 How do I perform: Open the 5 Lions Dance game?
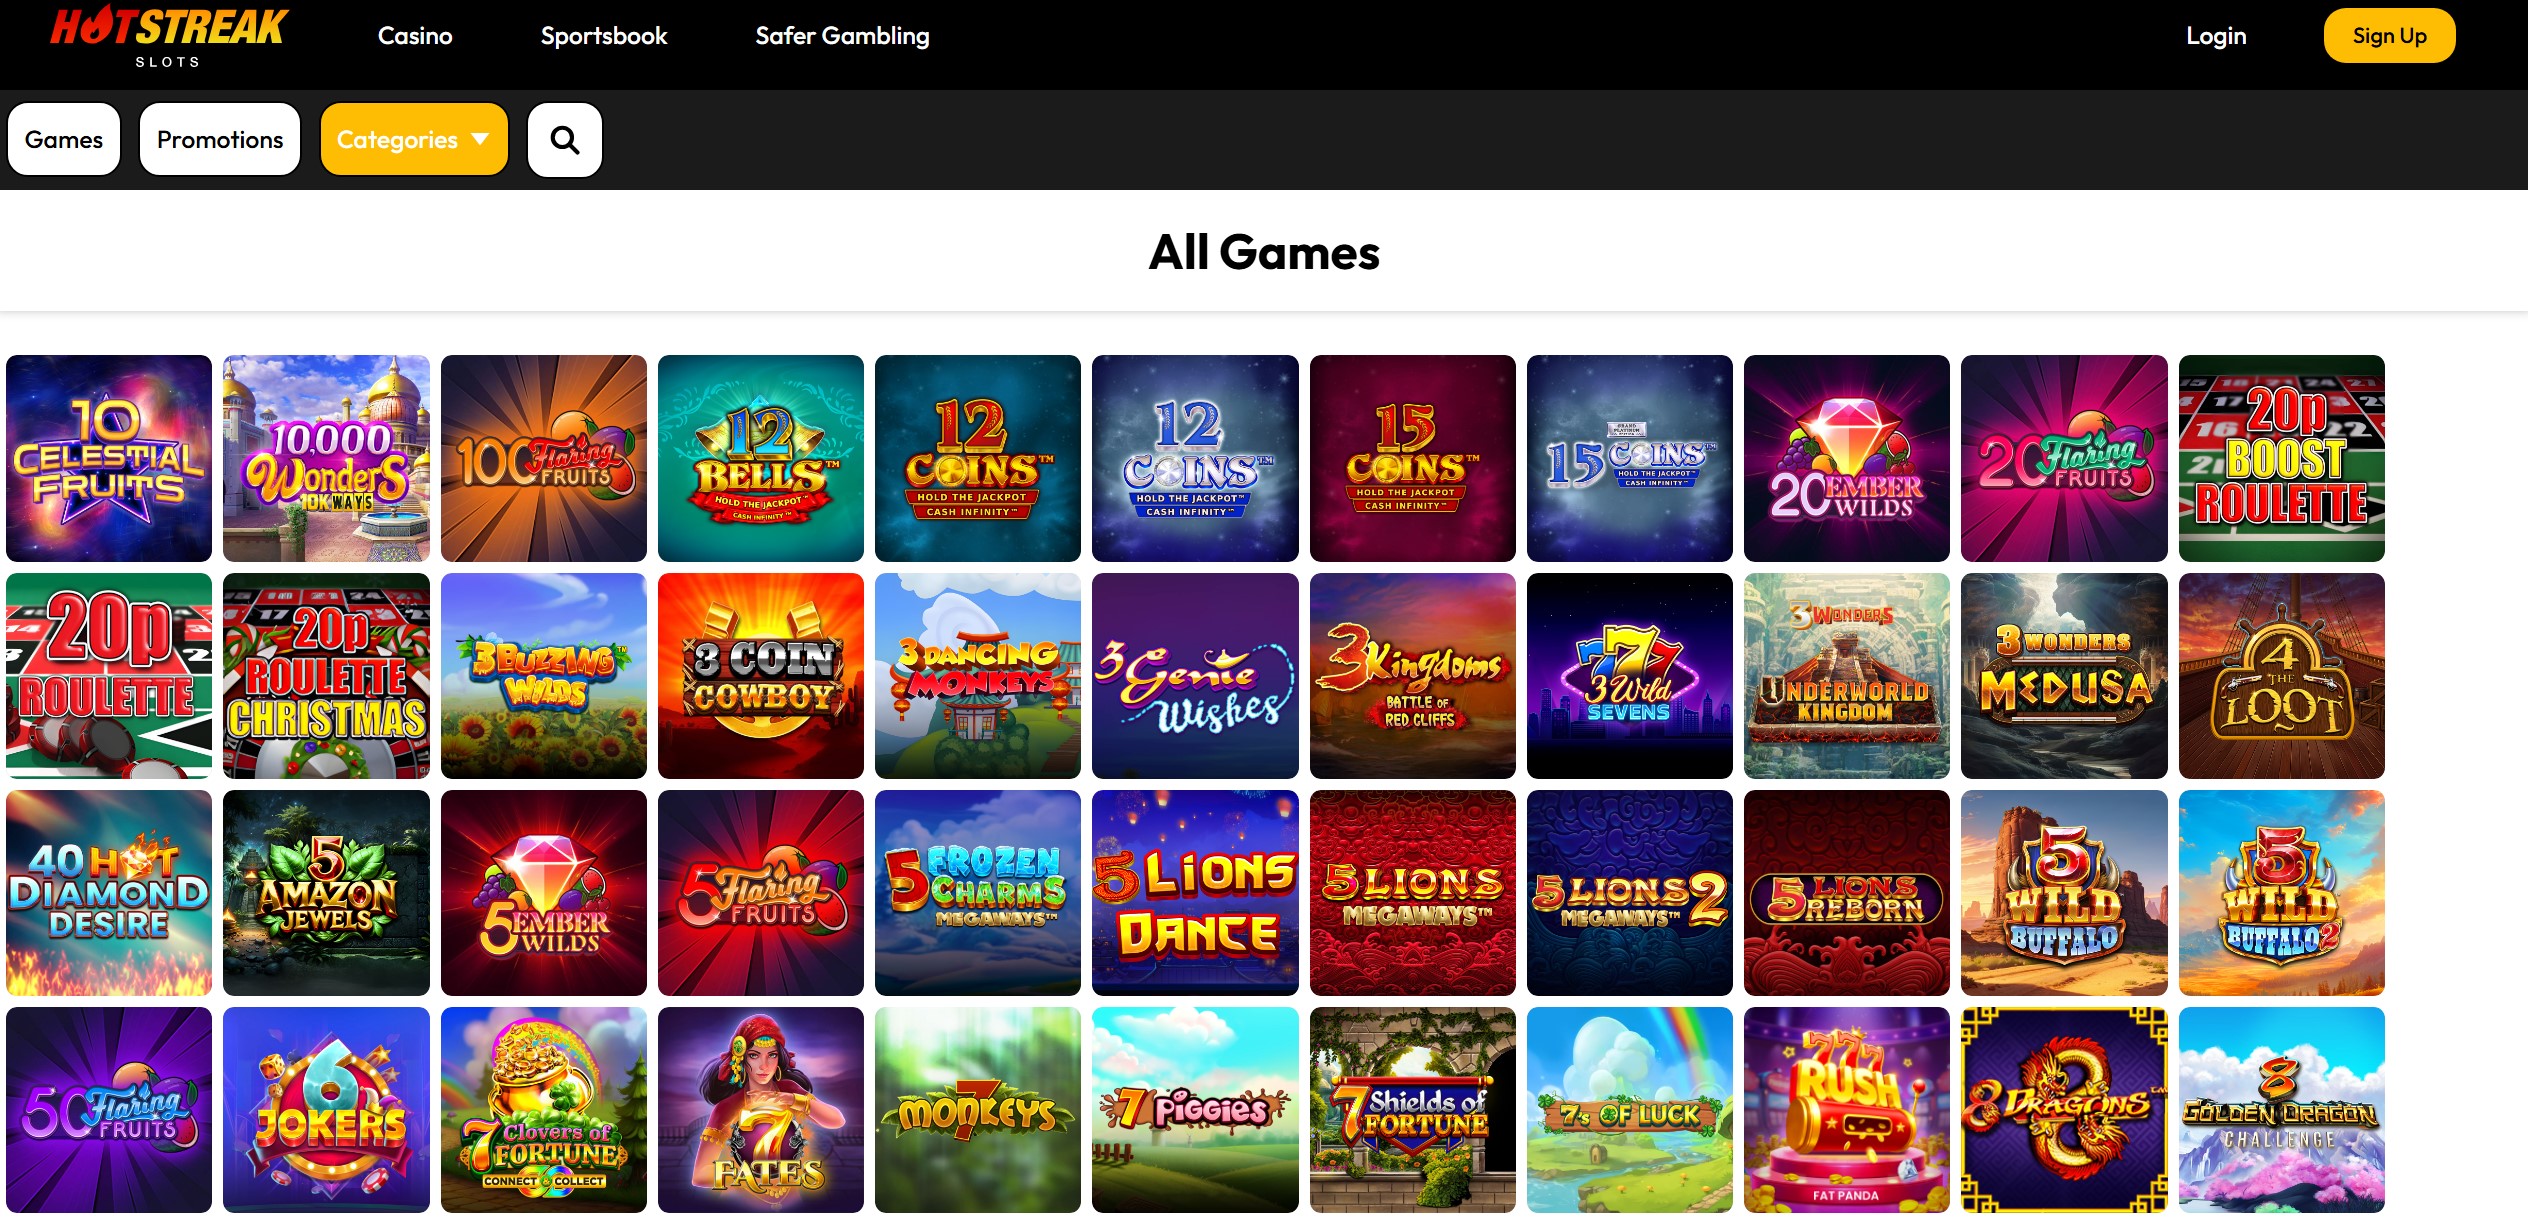(1195, 893)
